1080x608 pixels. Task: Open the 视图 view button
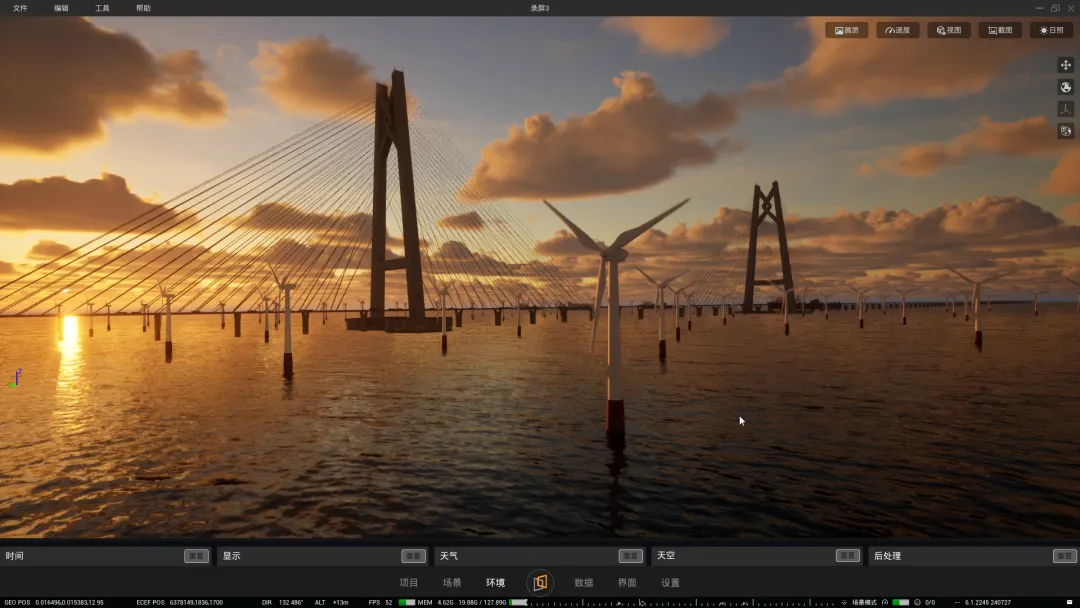coord(948,30)
